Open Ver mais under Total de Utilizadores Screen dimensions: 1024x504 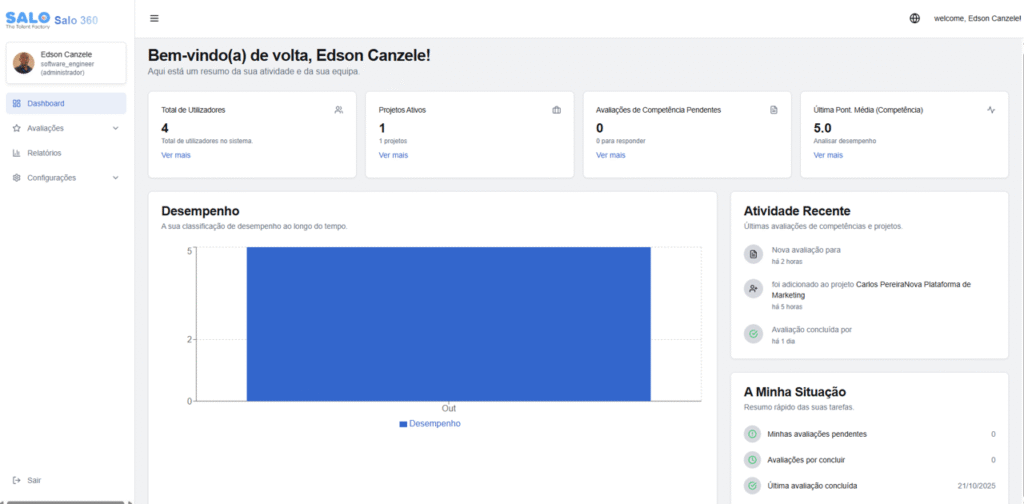(x=176, y=155)
